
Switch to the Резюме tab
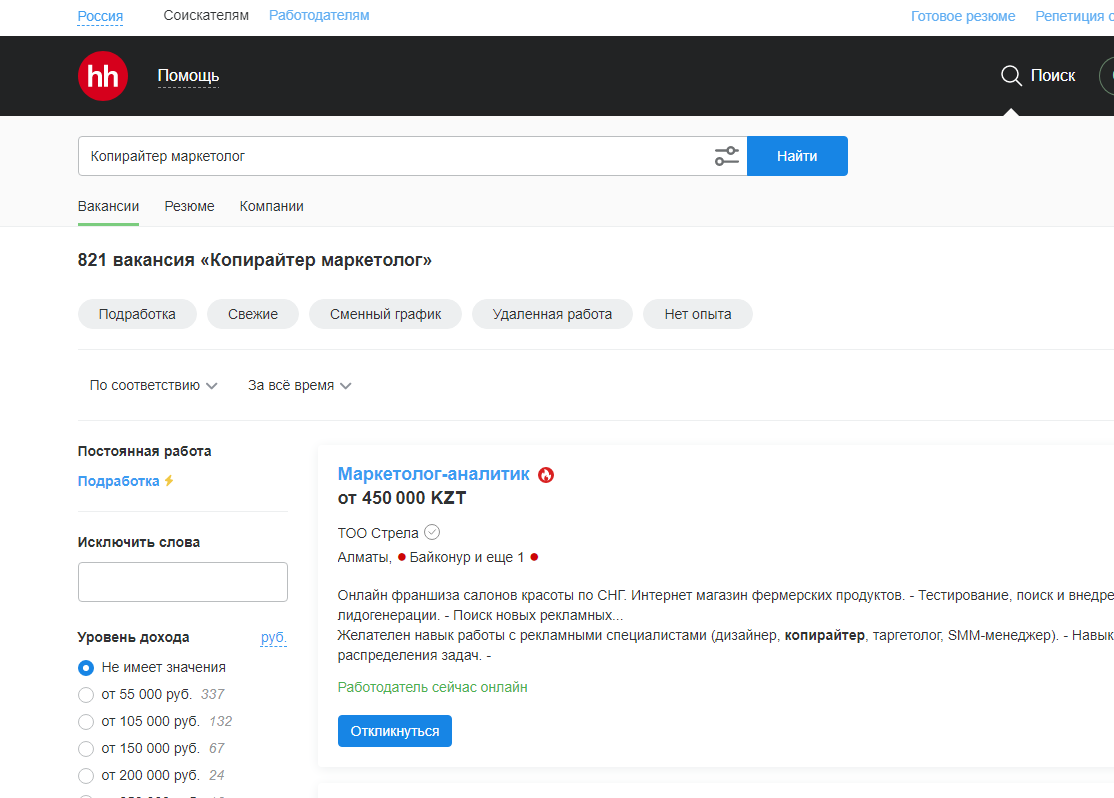pyautogui.click(x=189, y=206)
